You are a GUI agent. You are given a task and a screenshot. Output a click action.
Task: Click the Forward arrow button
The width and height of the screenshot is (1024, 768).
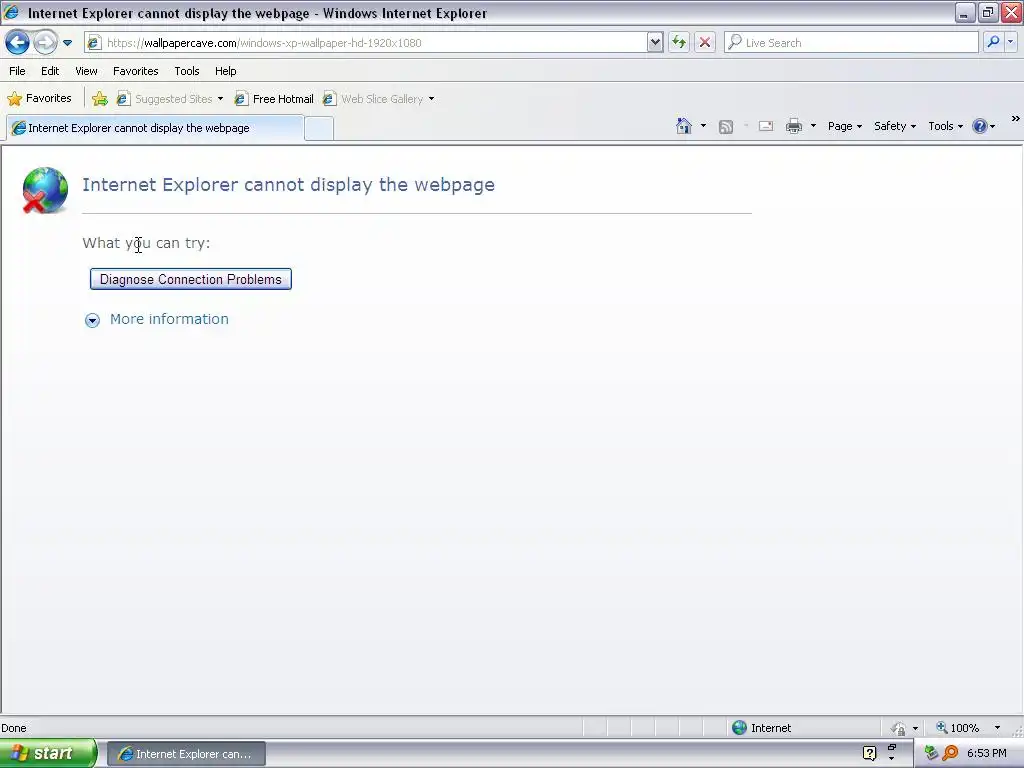(45, 43)
